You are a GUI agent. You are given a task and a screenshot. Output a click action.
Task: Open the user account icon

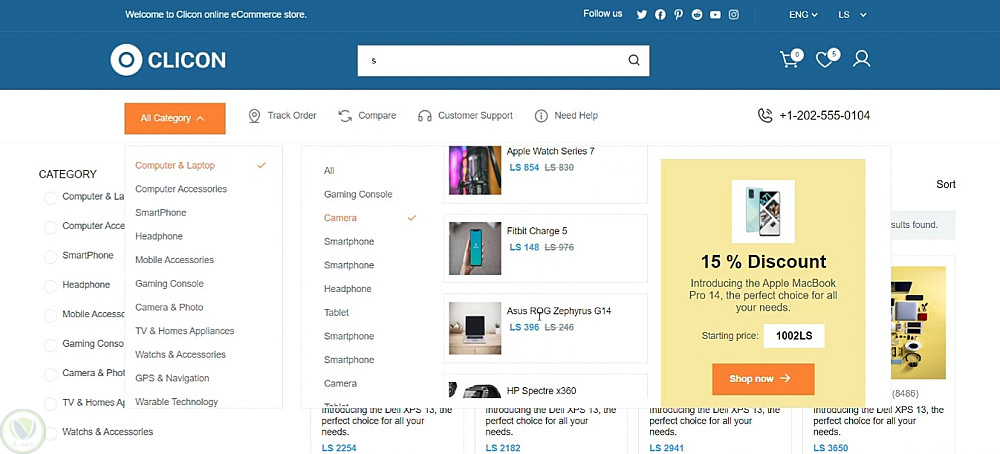(862, 59)
